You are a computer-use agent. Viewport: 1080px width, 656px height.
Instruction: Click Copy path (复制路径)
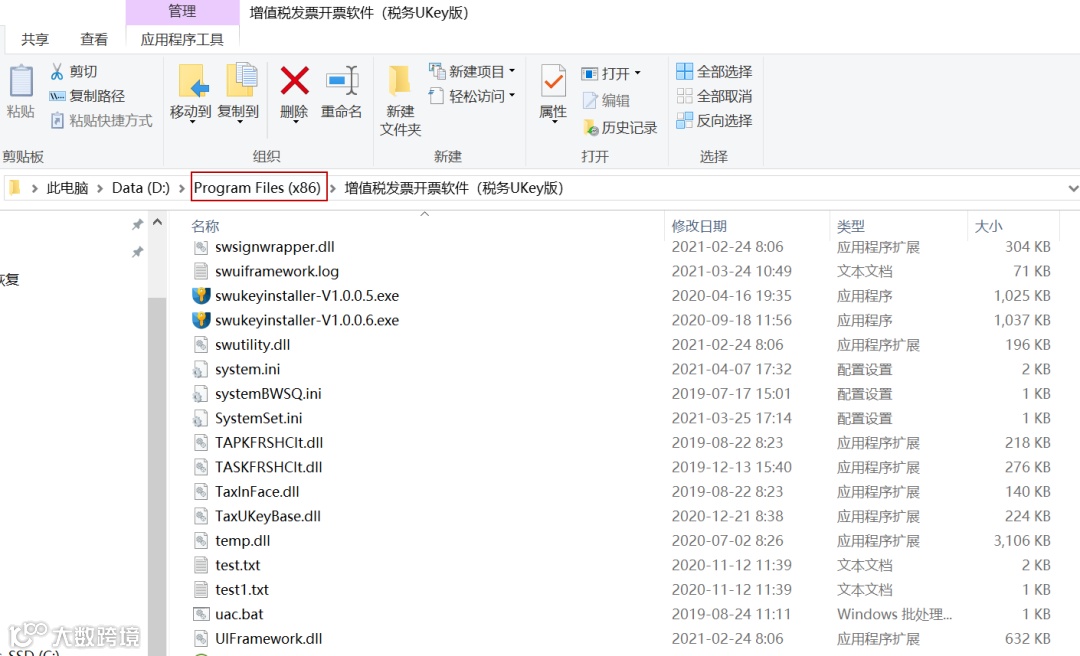click(87, 96)
